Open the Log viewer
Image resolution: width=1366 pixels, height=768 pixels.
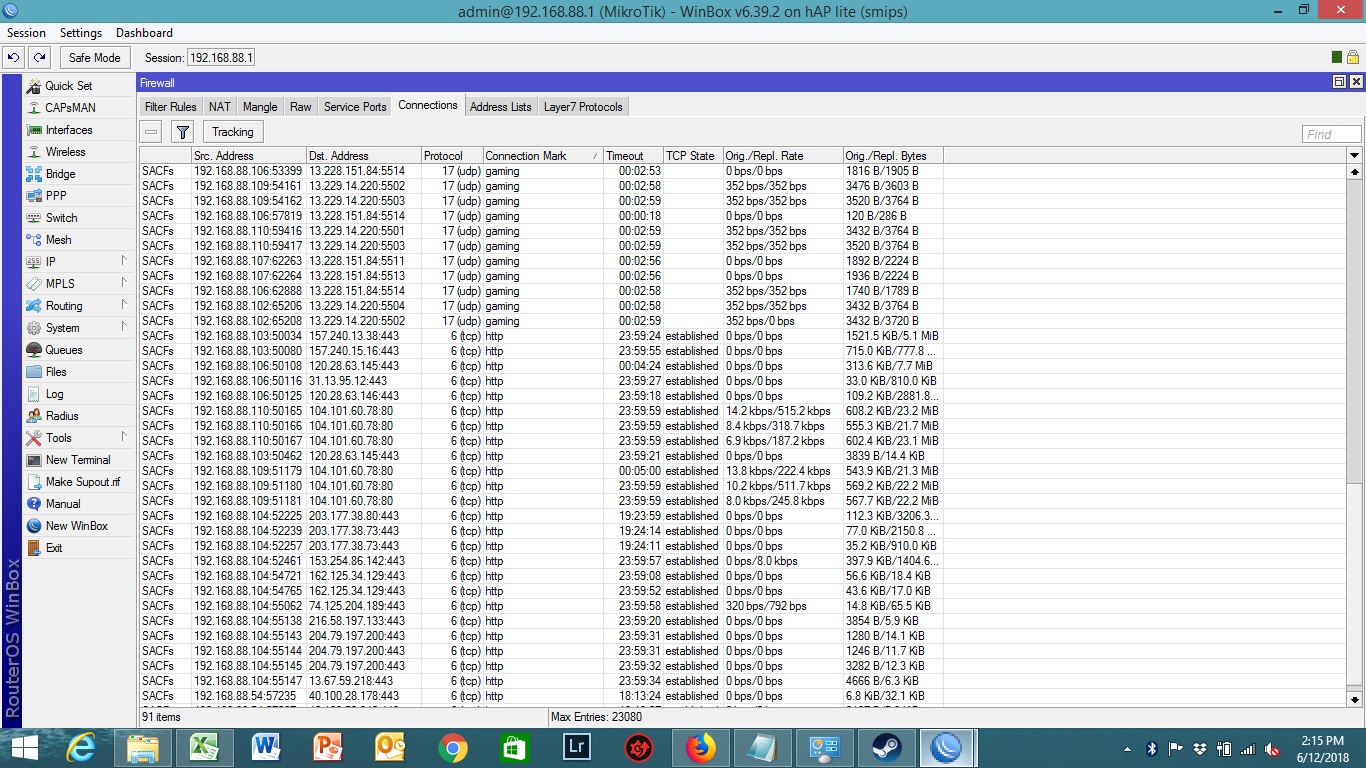click(80, 394)
